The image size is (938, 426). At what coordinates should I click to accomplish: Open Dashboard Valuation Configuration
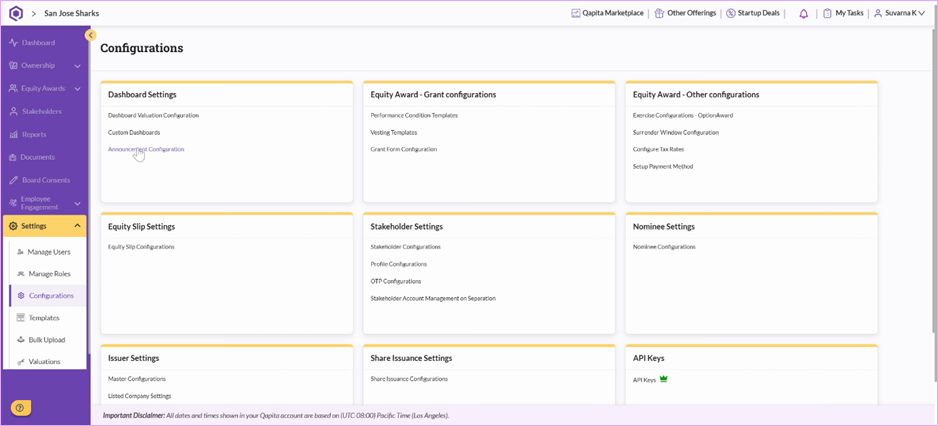(x=153, y=115)
